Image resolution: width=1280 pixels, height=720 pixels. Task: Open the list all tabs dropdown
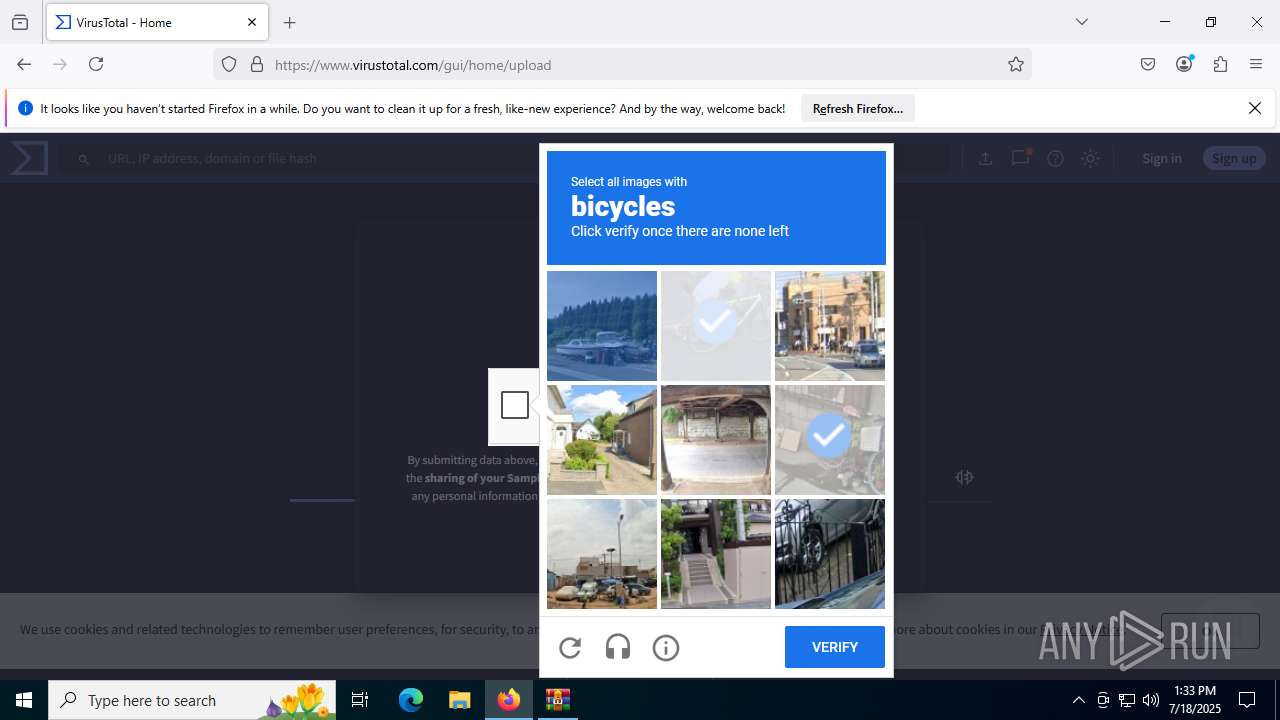click(x=1081, y=22)
